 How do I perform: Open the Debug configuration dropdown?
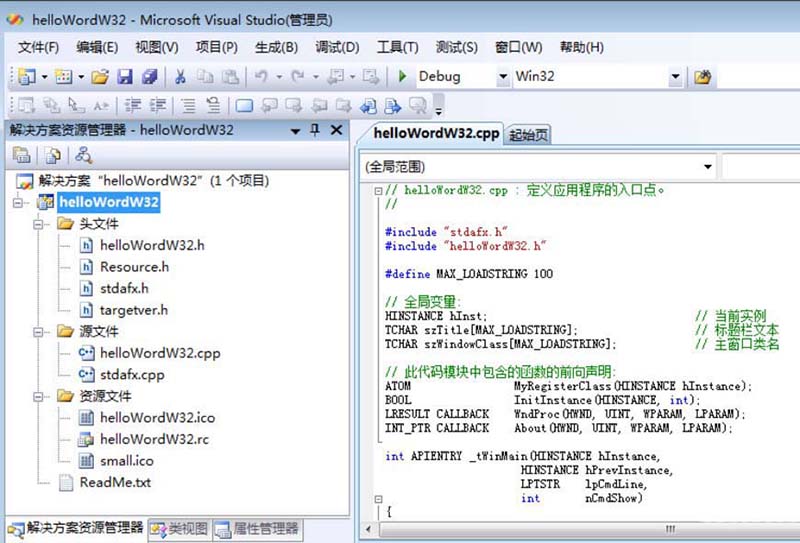pos(503,77)
